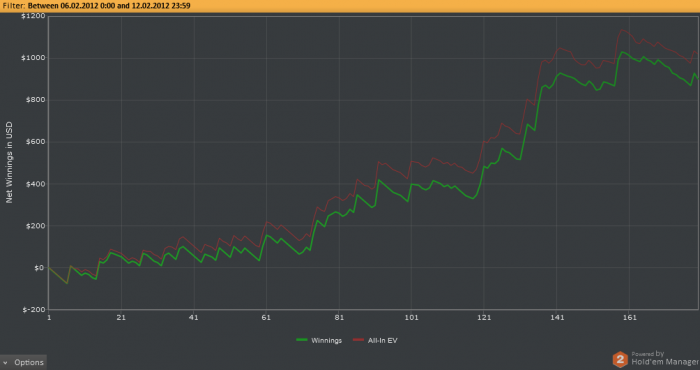Click the Hold'em Manager 2 logo icon
The width and height of the screenshot is (700, 370).
click(x=620, y=359)
